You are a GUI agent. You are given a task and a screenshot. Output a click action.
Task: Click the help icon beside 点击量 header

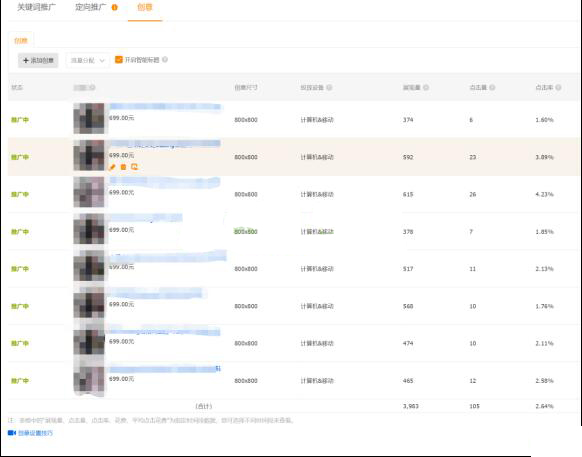click(x=492, y=88)
